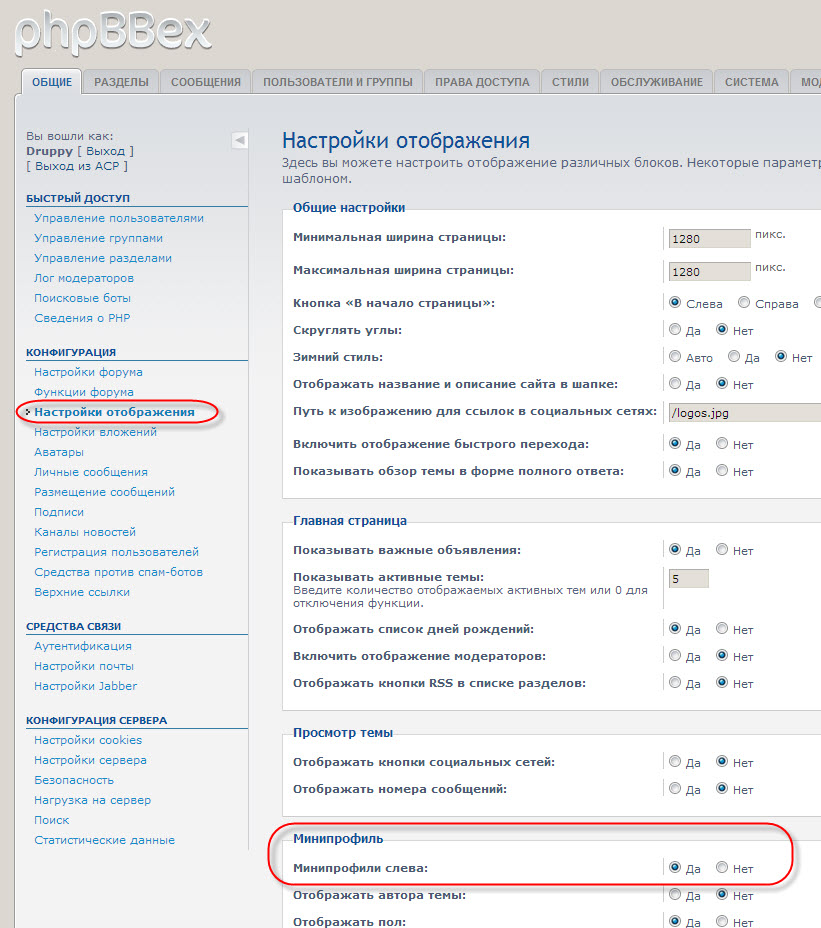The image size is (821, 928).
Task: Open Настройки вложений in the sidebar
Action: pyautogui.click(x=95, y=432)
